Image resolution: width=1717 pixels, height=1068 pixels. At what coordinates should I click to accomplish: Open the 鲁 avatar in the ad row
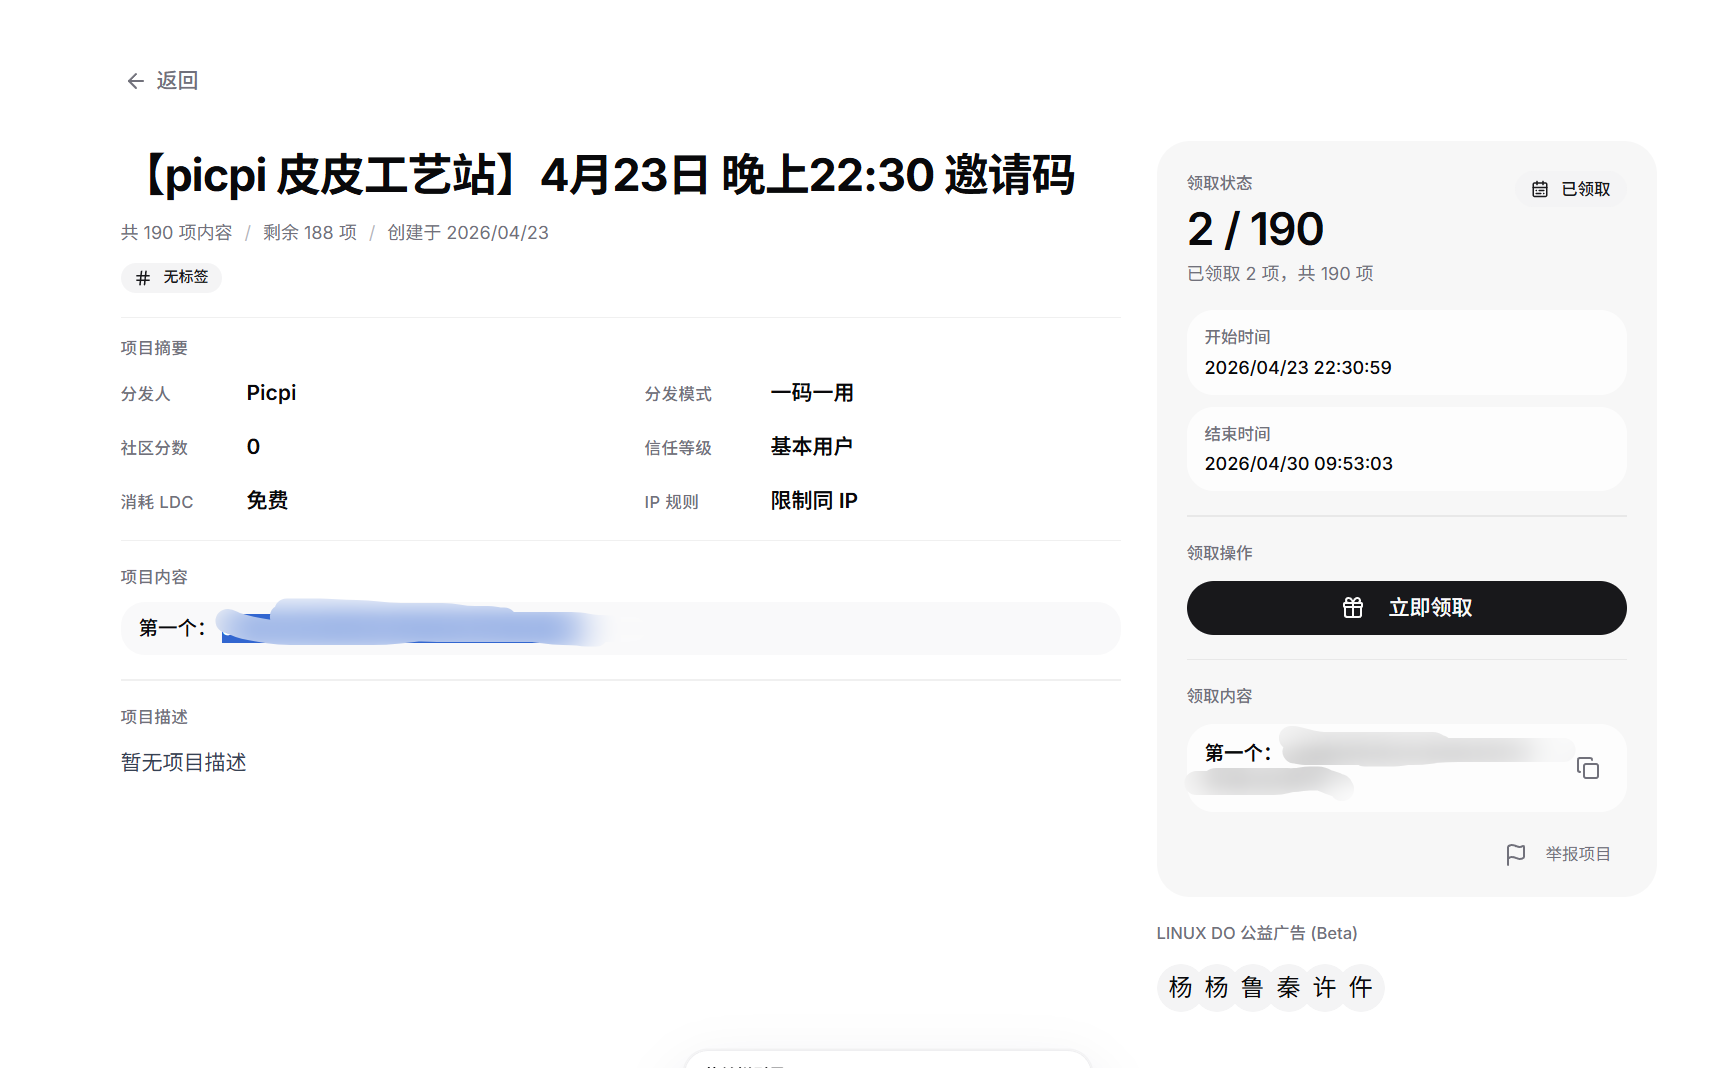point(1252,988)
